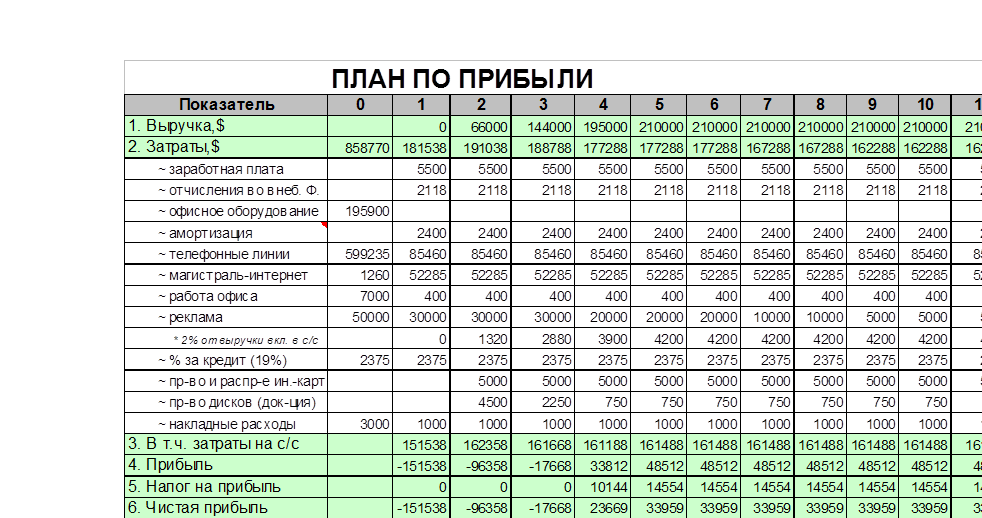Viewport: 982px width, 518px height.
Task: Click the cost-price cell 161668
Action: coord(543,445)
